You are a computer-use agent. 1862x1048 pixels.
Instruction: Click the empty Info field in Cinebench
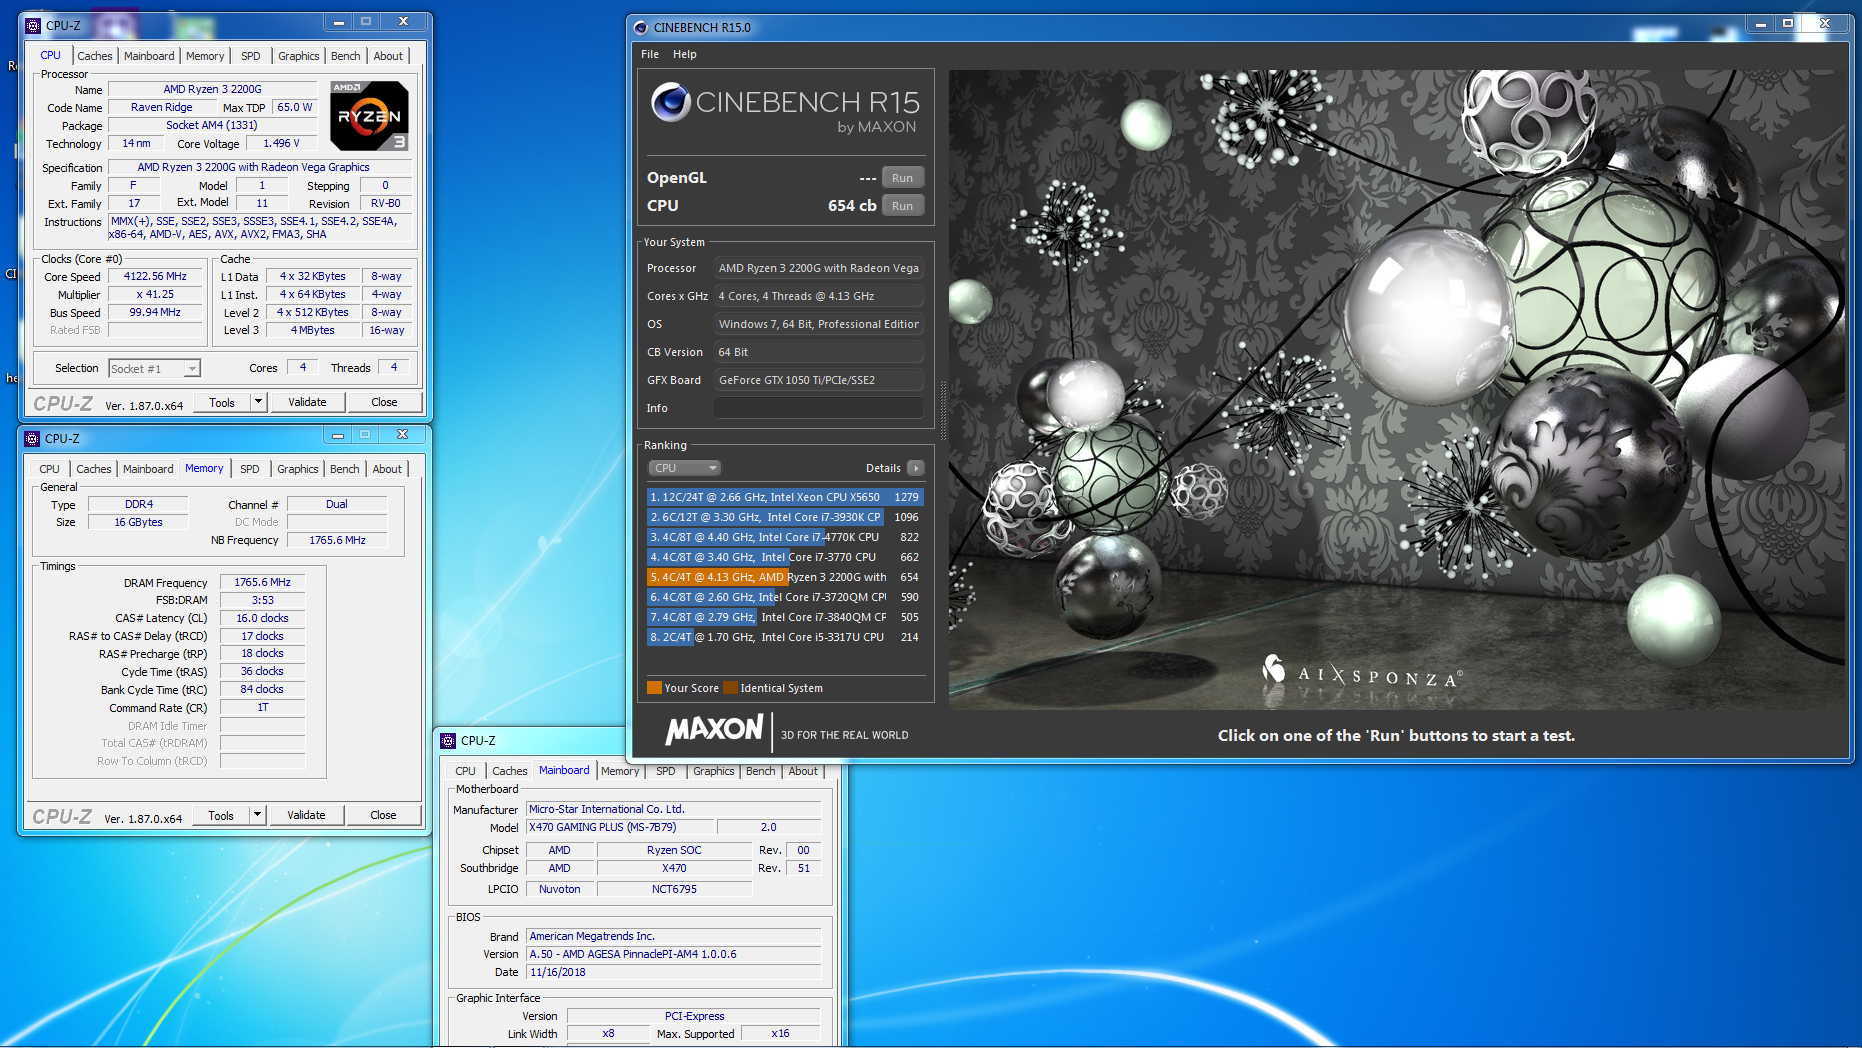tap(818, 408)
